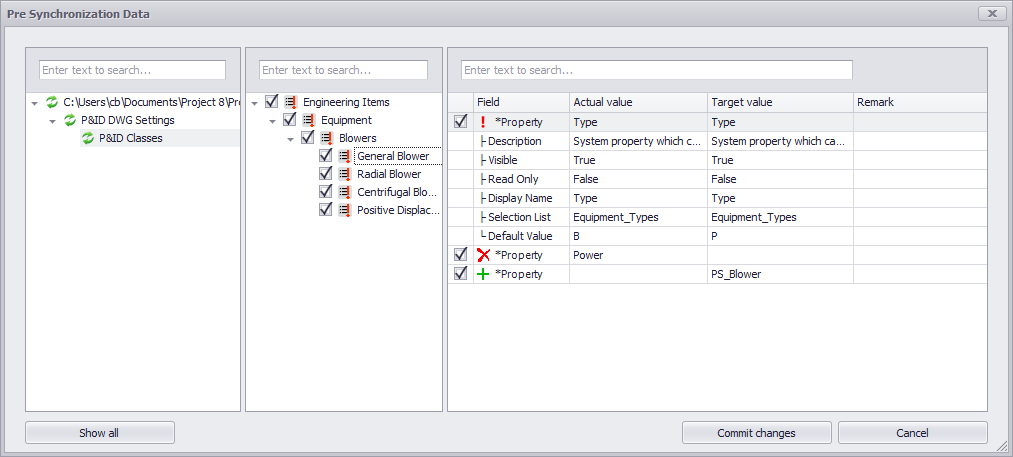Click the Default Value target cell 'P'
The width and height of the screenshot is (1013, 457).
click(780, 236)
